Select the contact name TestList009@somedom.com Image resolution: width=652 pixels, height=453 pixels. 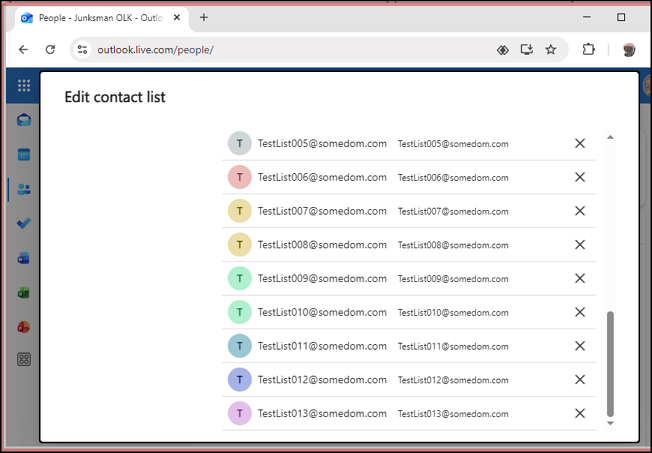tap(322, 278)
